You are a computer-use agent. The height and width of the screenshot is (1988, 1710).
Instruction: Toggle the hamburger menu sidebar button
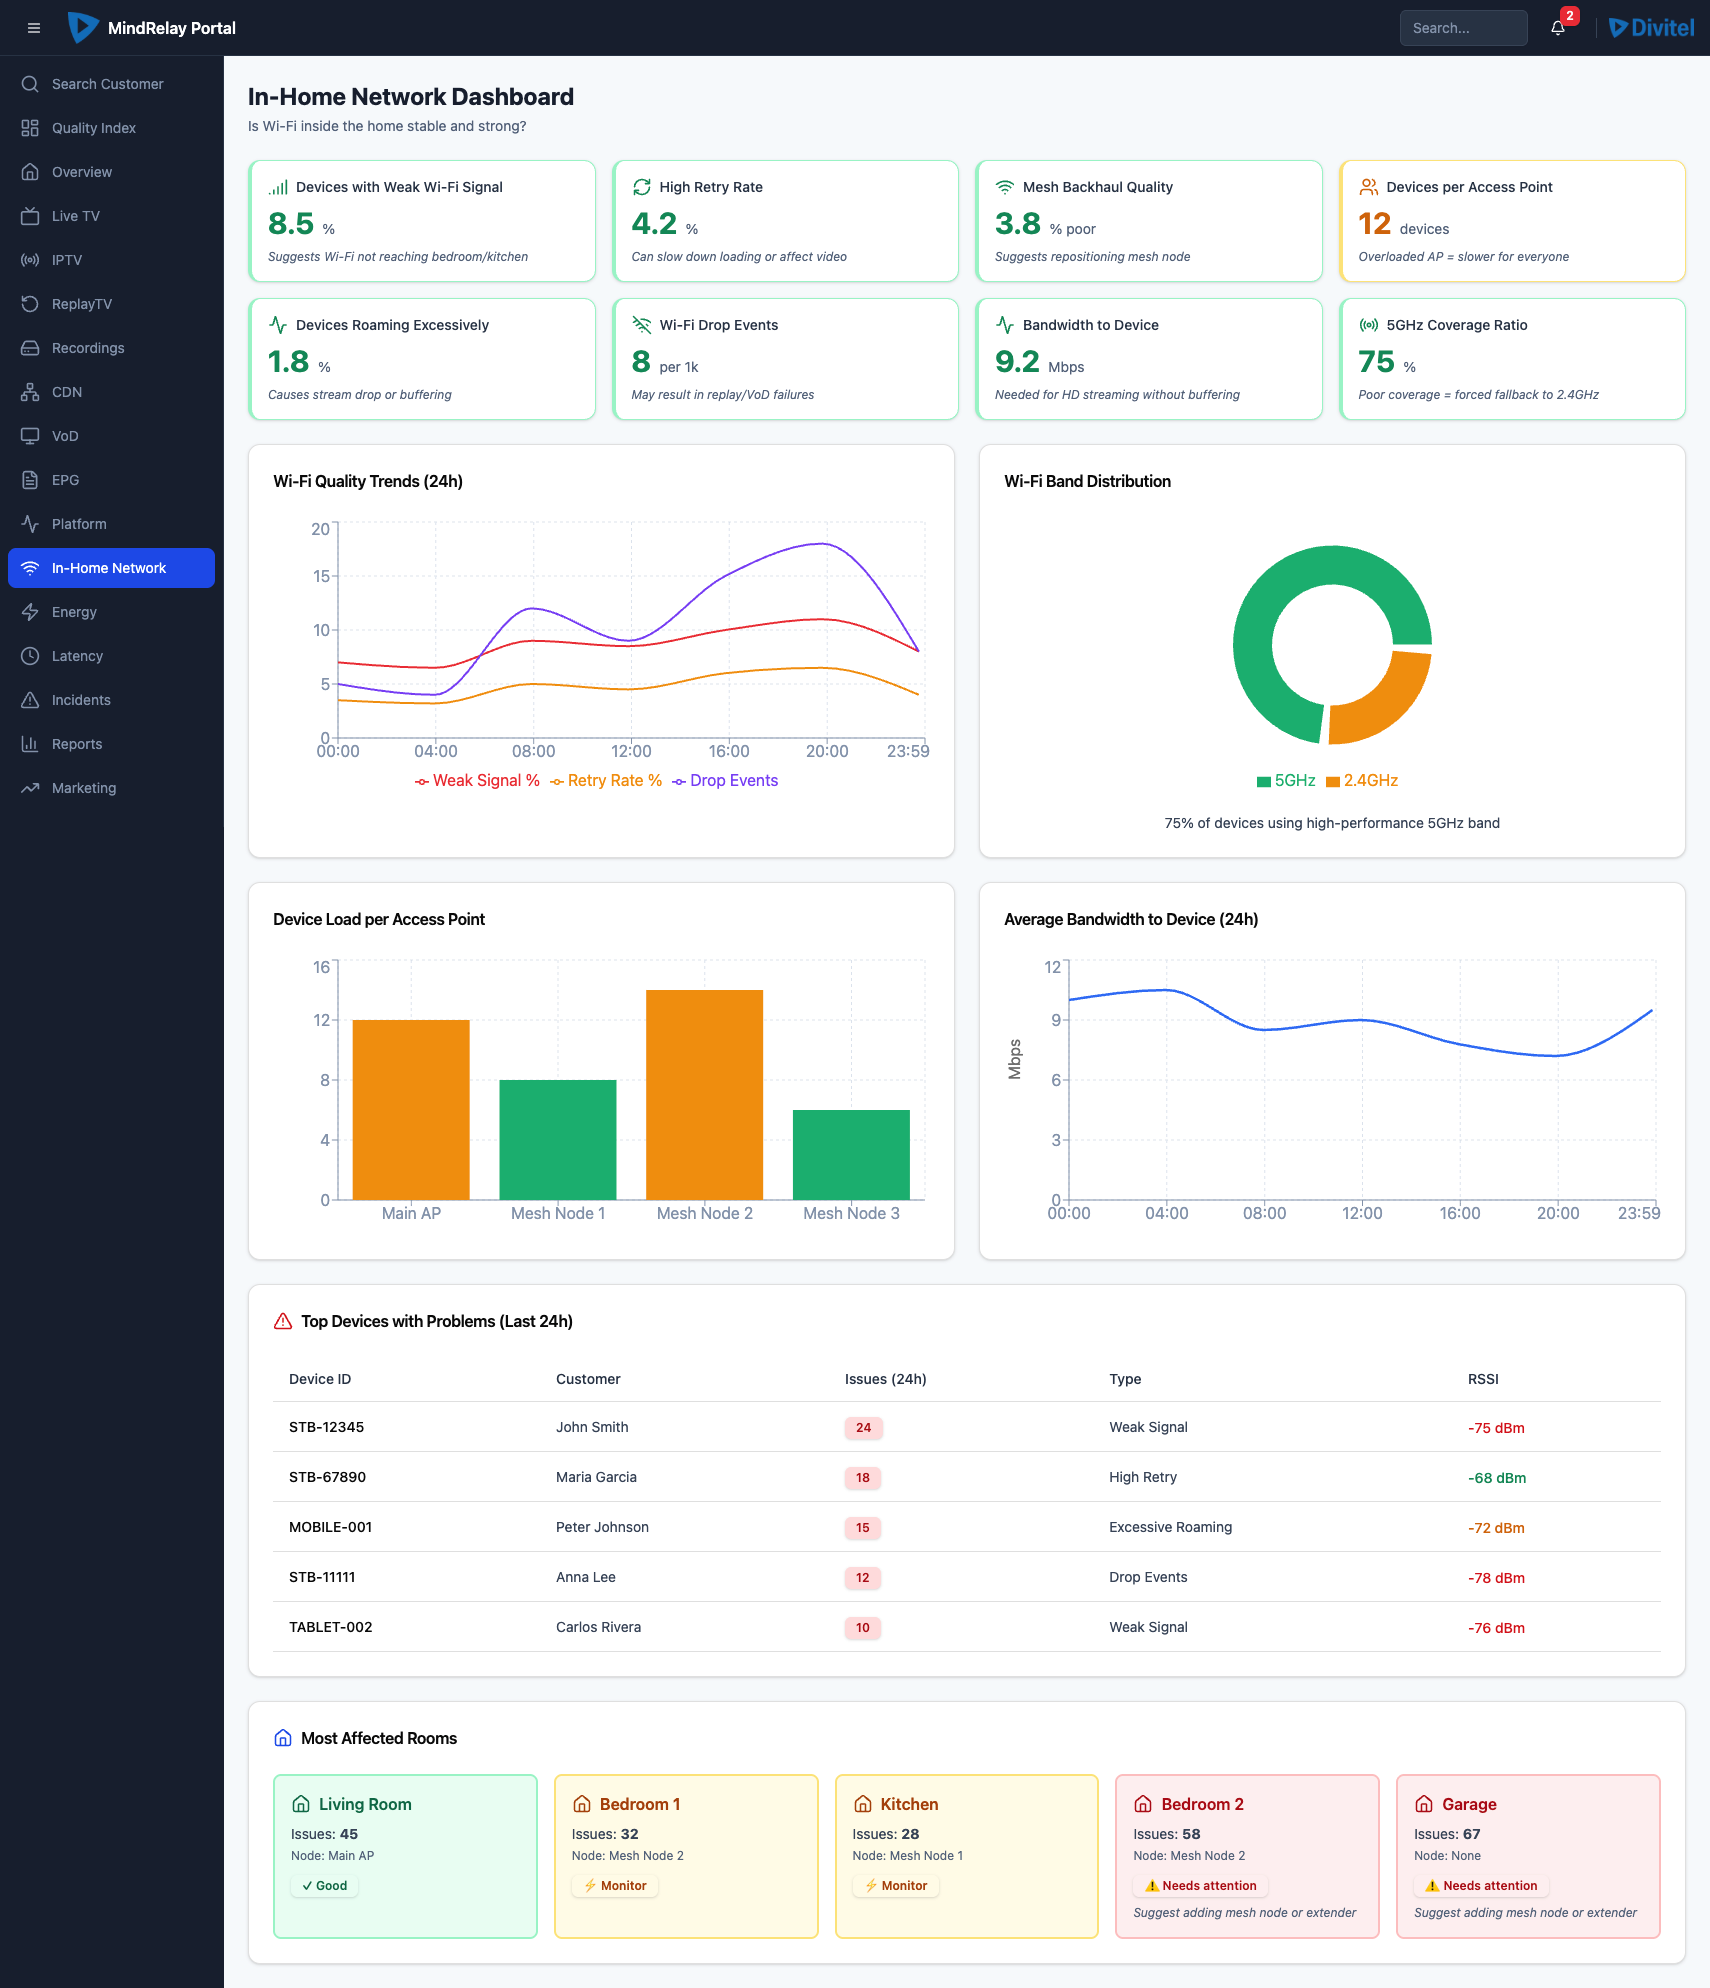click(34, 28)
